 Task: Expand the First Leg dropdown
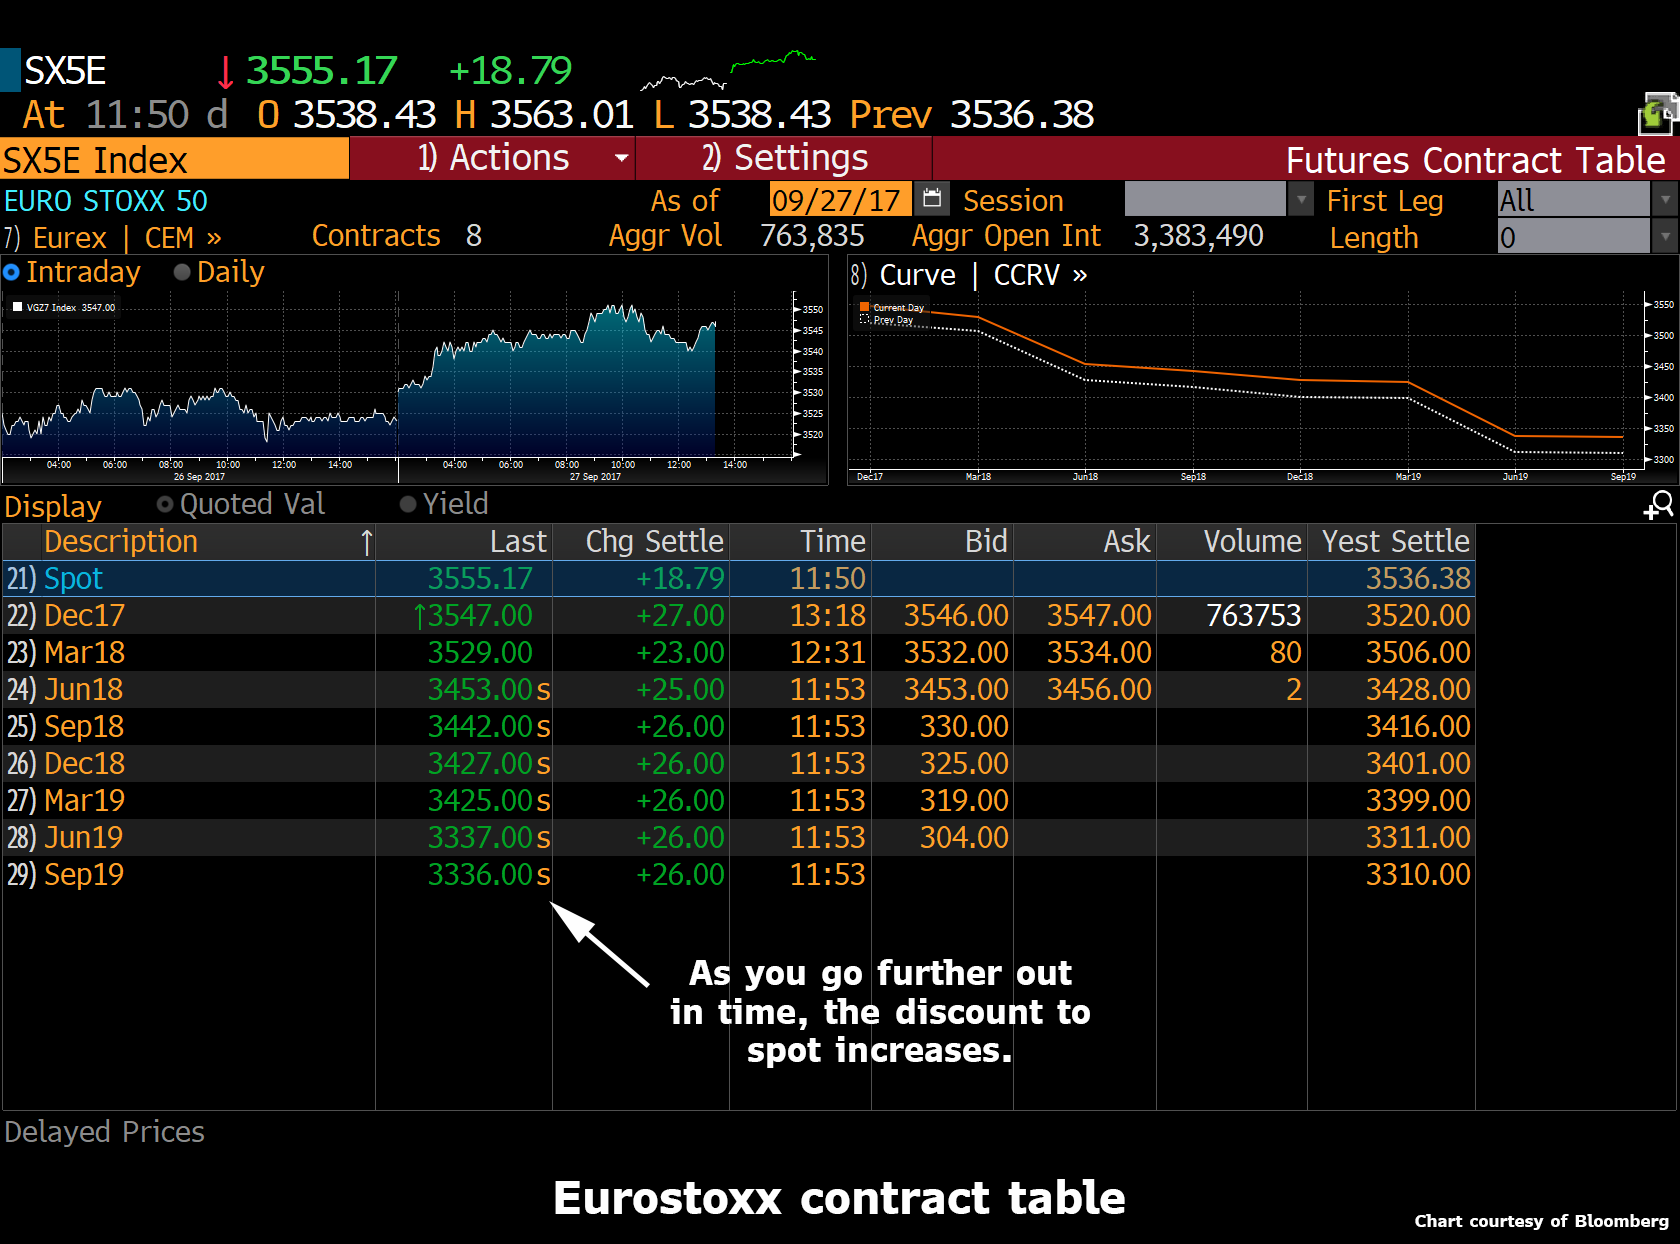pos(1664,199)
